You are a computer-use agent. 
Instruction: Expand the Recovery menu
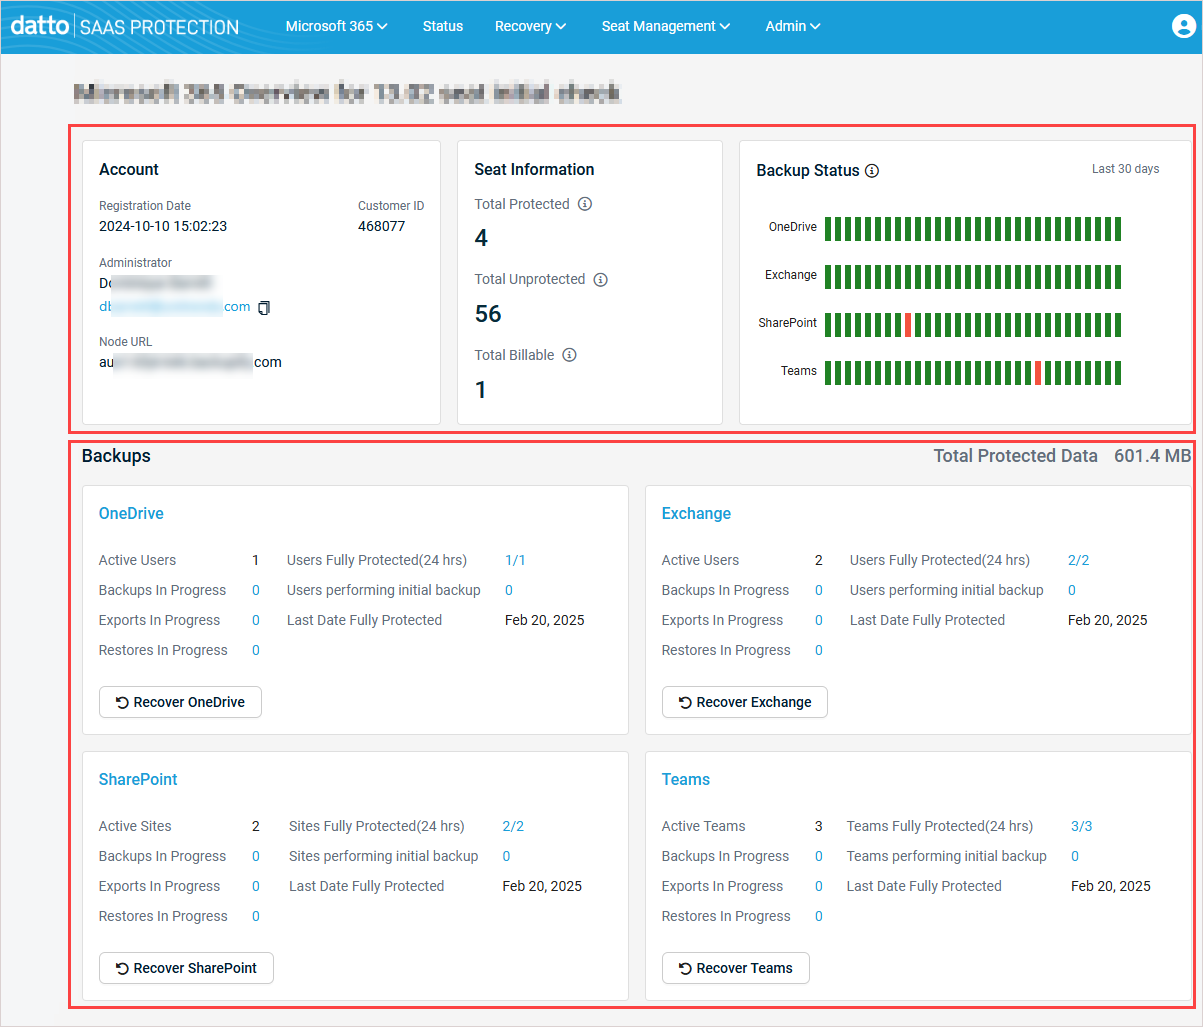[530, 26]
